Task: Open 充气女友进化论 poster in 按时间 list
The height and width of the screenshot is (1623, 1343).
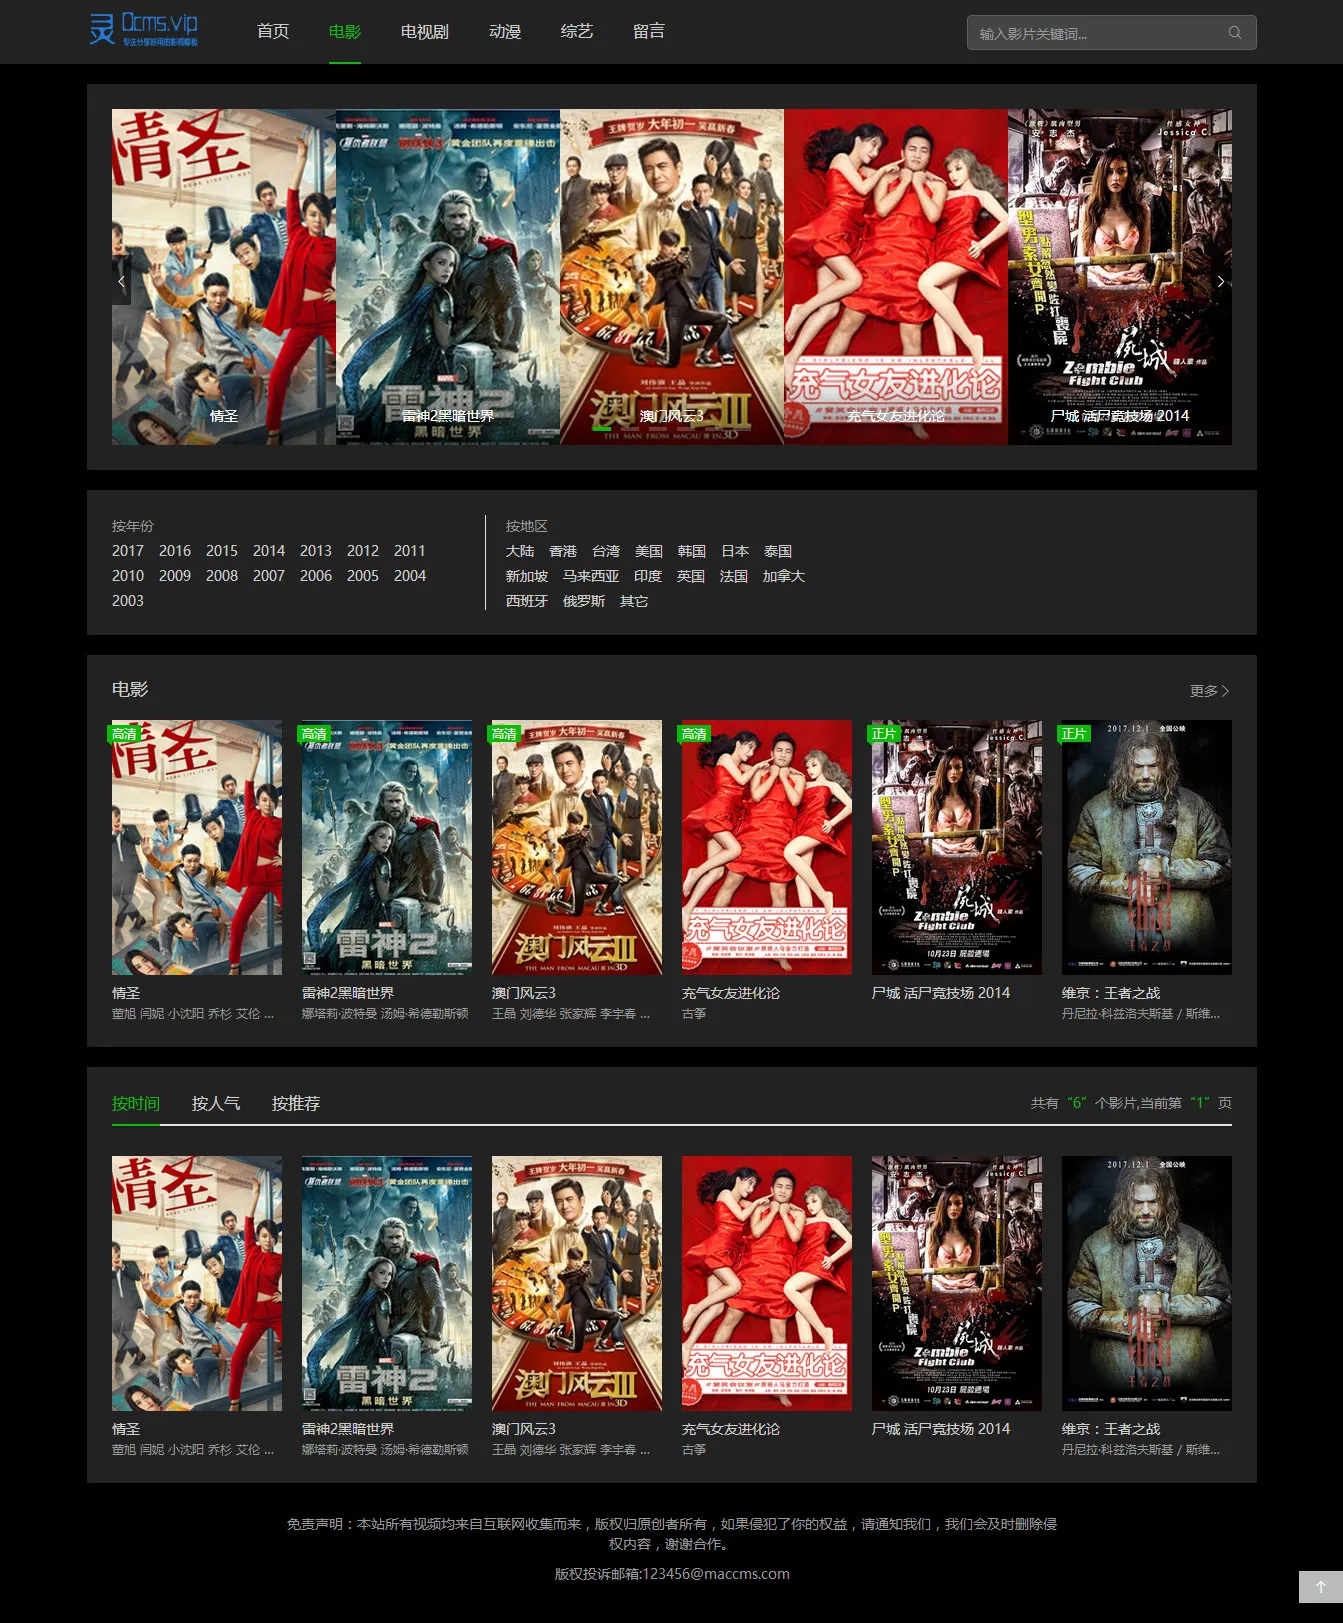Action: [767, 1283]
